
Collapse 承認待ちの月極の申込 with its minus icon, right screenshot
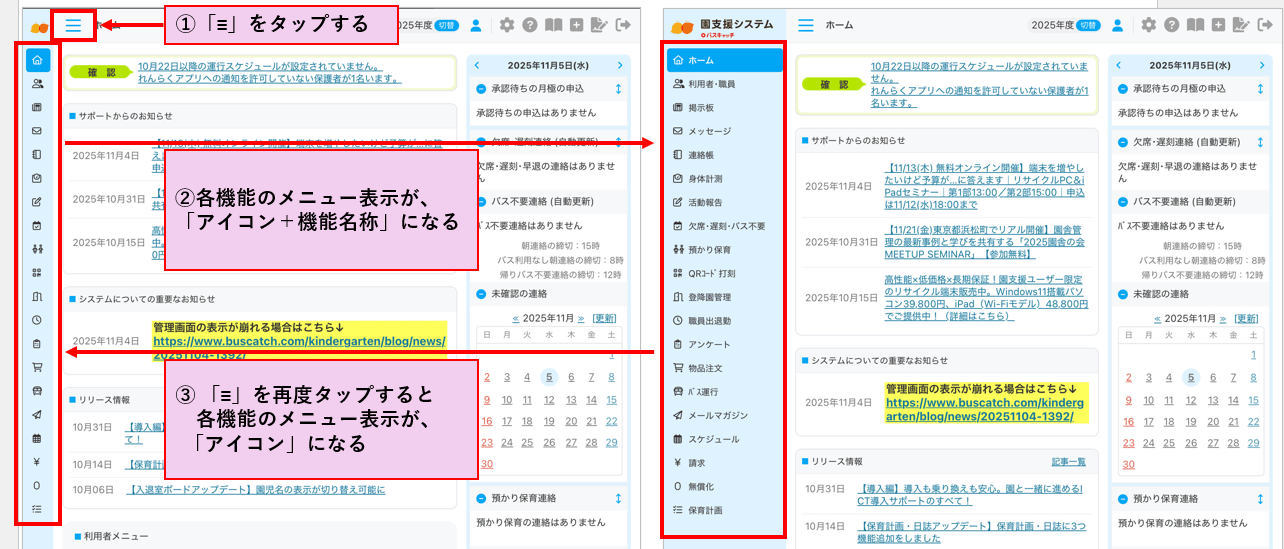1123,90
